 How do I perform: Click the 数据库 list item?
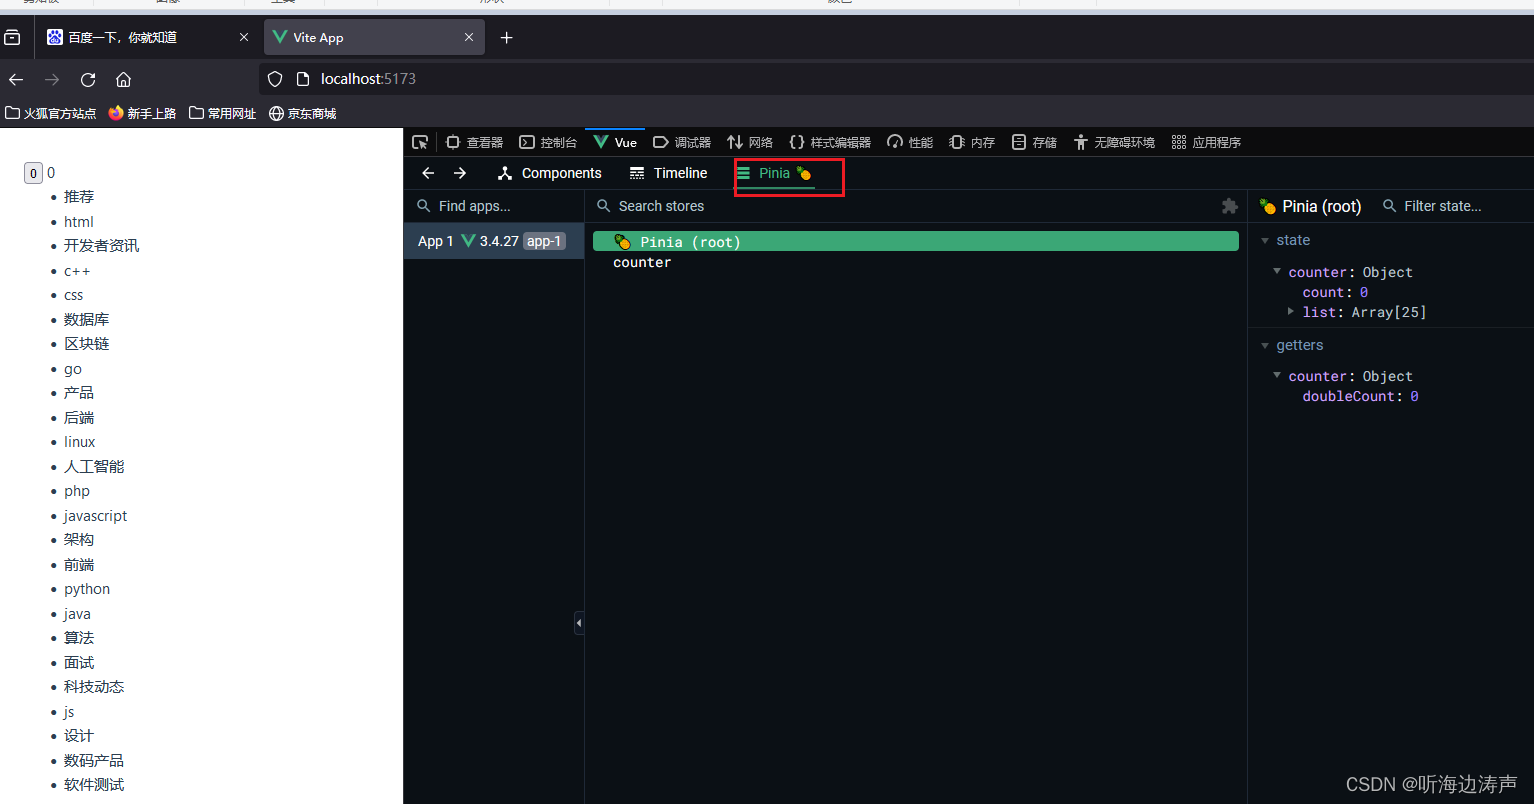point(87,320)
